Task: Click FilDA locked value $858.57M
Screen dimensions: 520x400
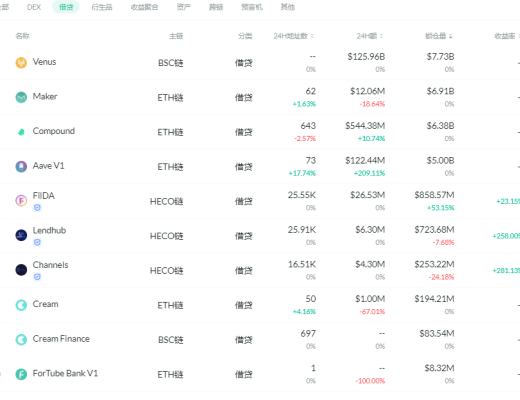Action: (x=434, y=195)
